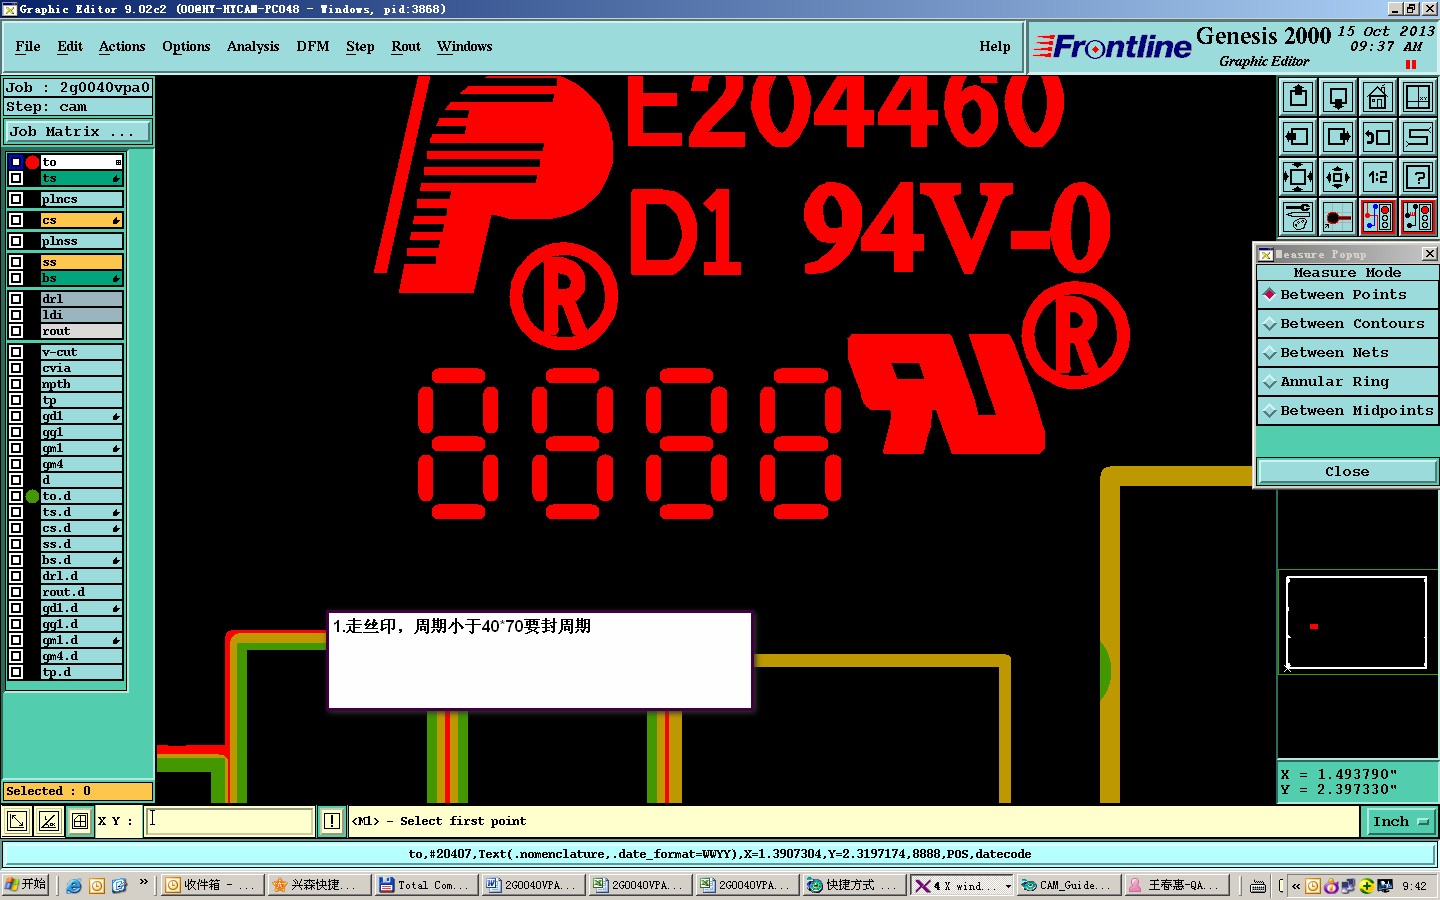Expand quick launch overflow chevron
Screen dimensions: 1440x900
point(143,882)
